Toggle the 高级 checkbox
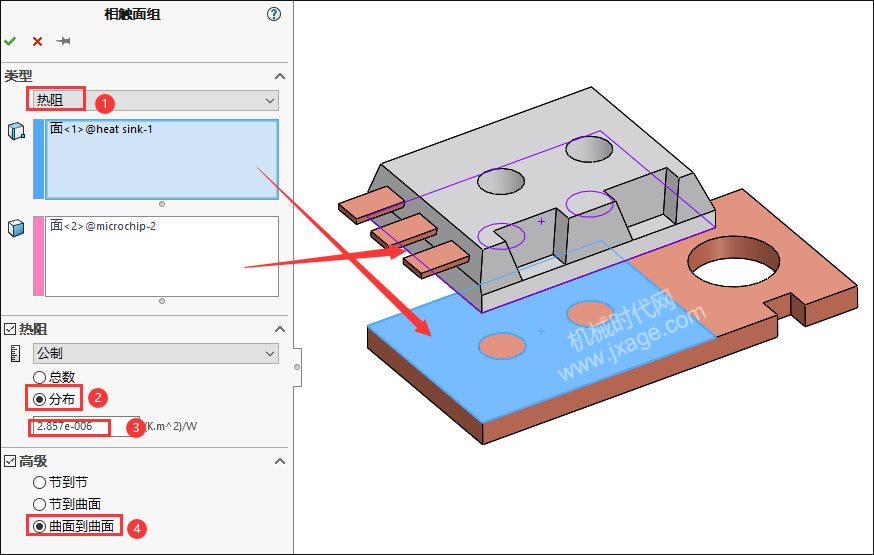The image size is (874, 555). [10, 461]
